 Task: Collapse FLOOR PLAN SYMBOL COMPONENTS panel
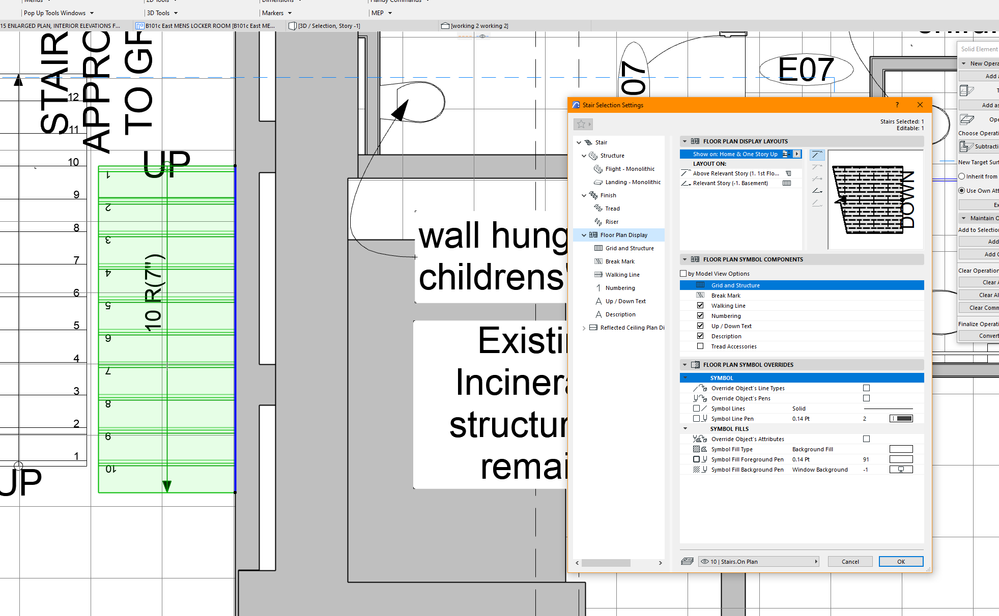tap(685, 260)
